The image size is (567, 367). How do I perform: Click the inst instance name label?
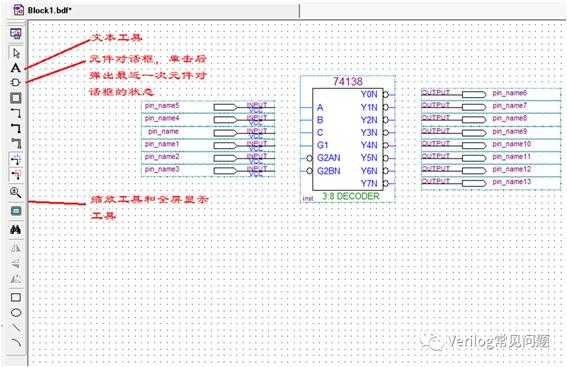pos(308,198)
